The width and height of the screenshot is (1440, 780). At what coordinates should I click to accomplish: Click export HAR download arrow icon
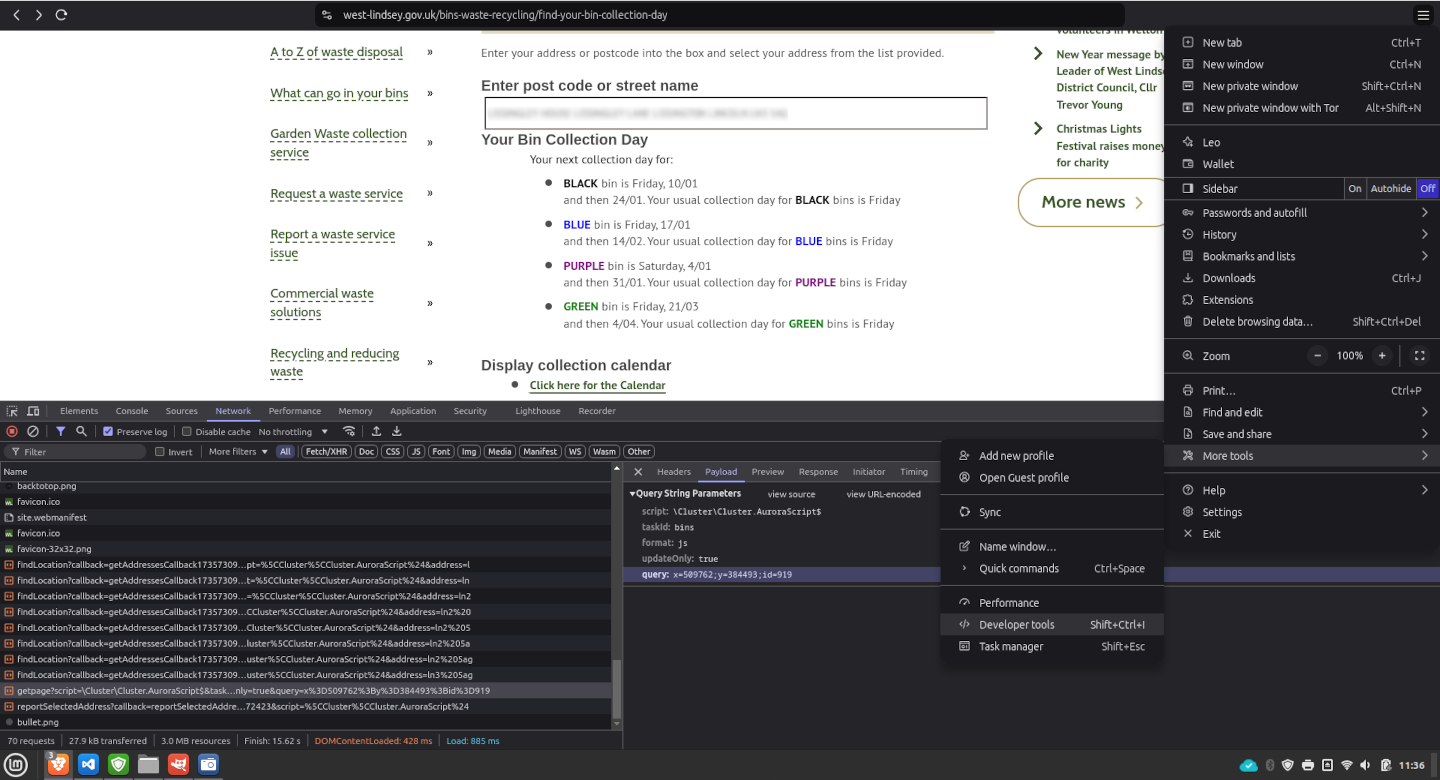(x=397, y=431)
